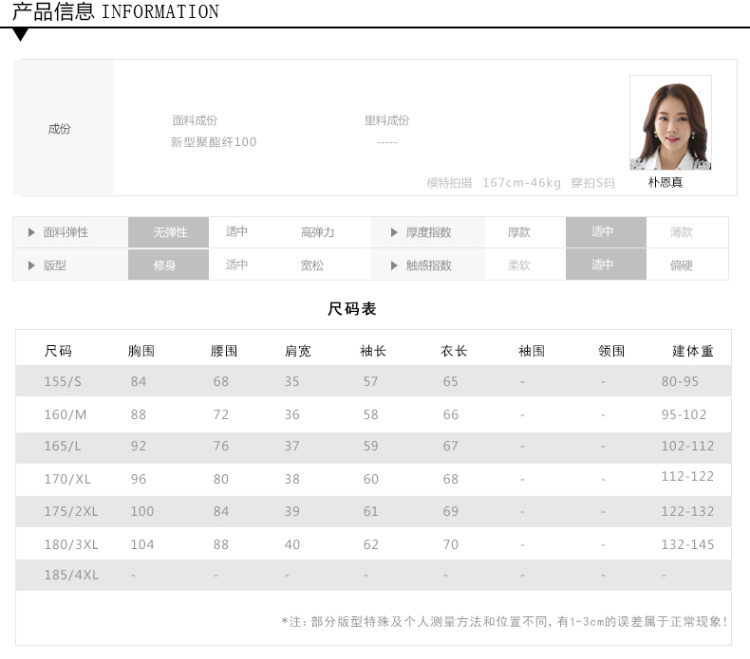Viewport: 750px width, 659px height.
Task: Click the arrow icon beside 版型
Action: click(32, 265)
